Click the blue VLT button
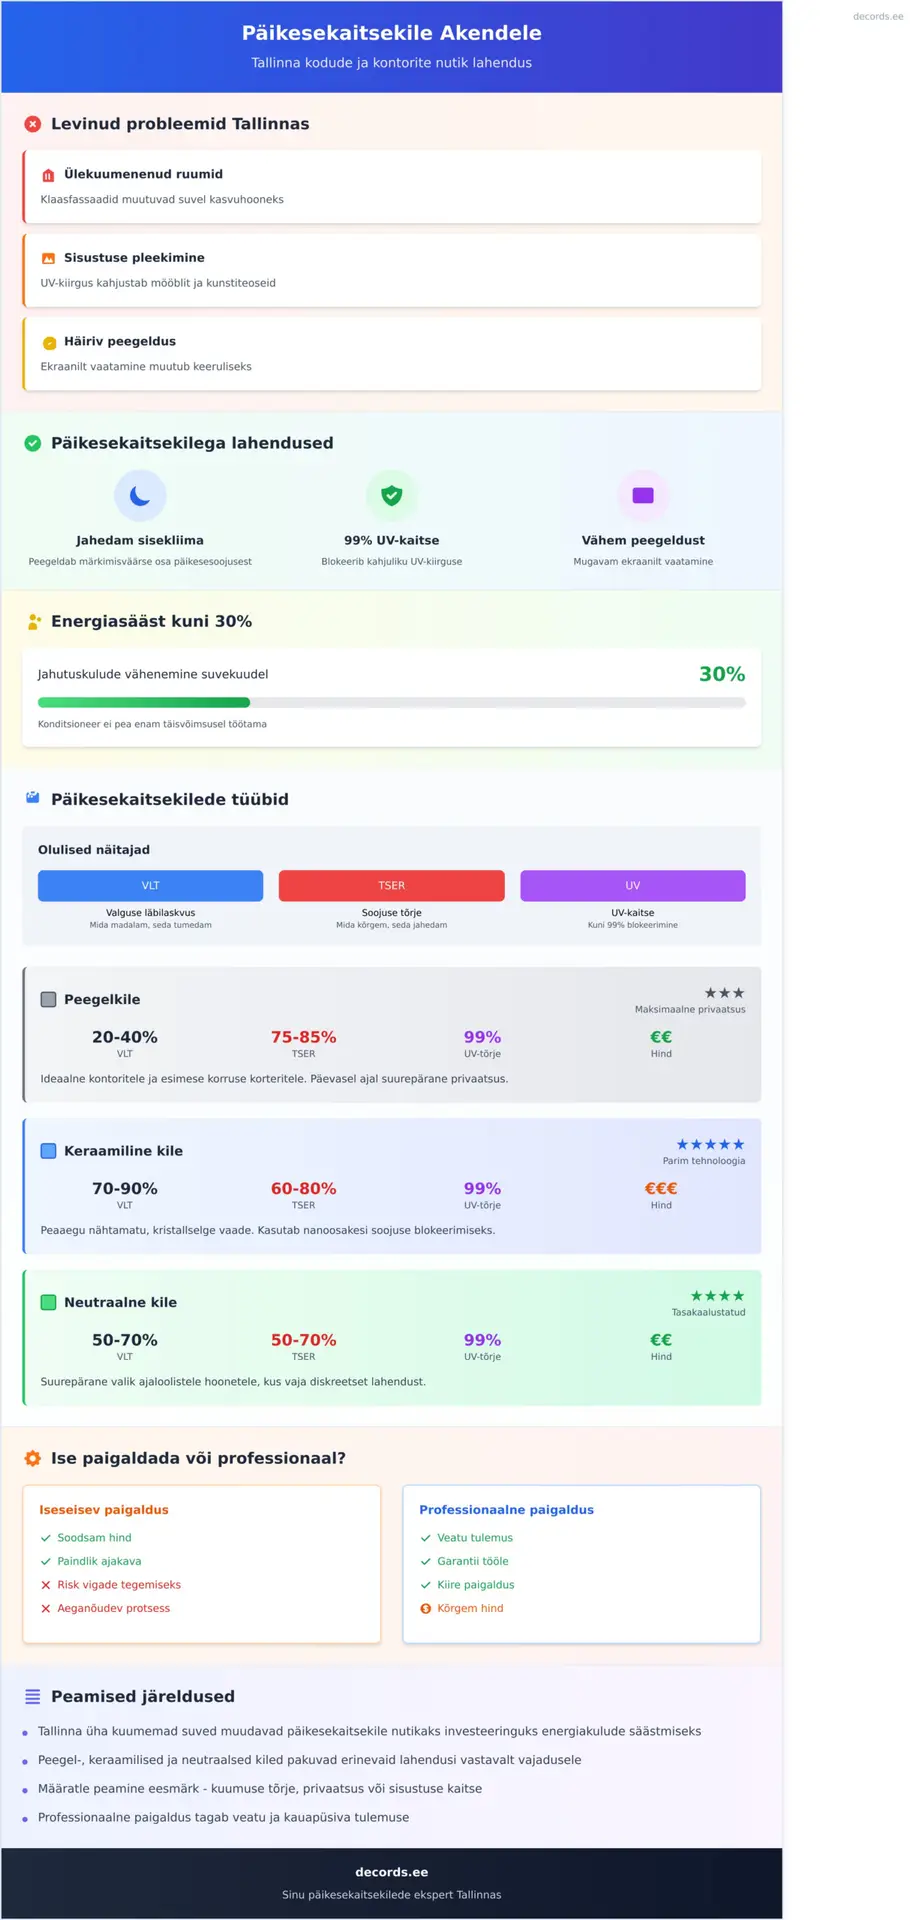910x1920 pixels. (x=151, y=886)
